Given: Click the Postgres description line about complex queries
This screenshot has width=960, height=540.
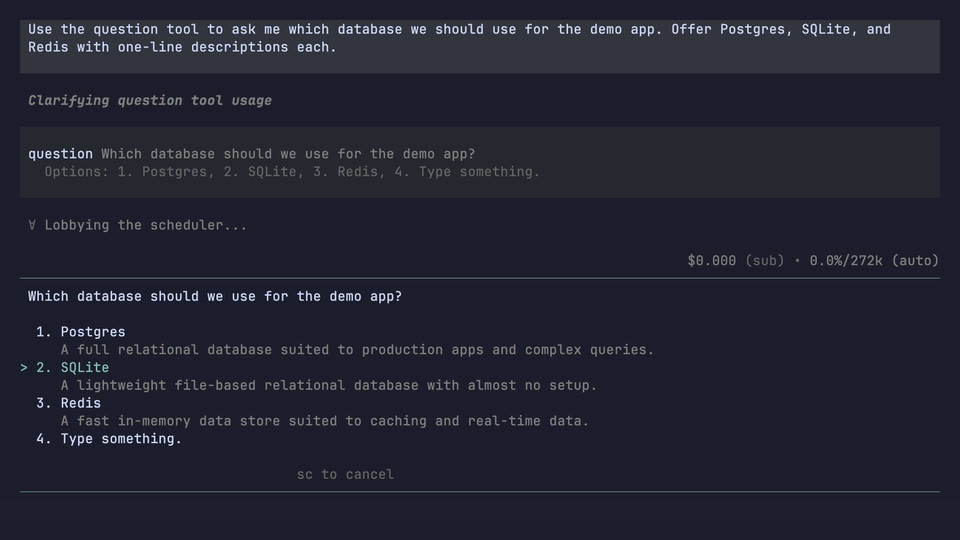Looking at the screenshot, I should point(357,350).
